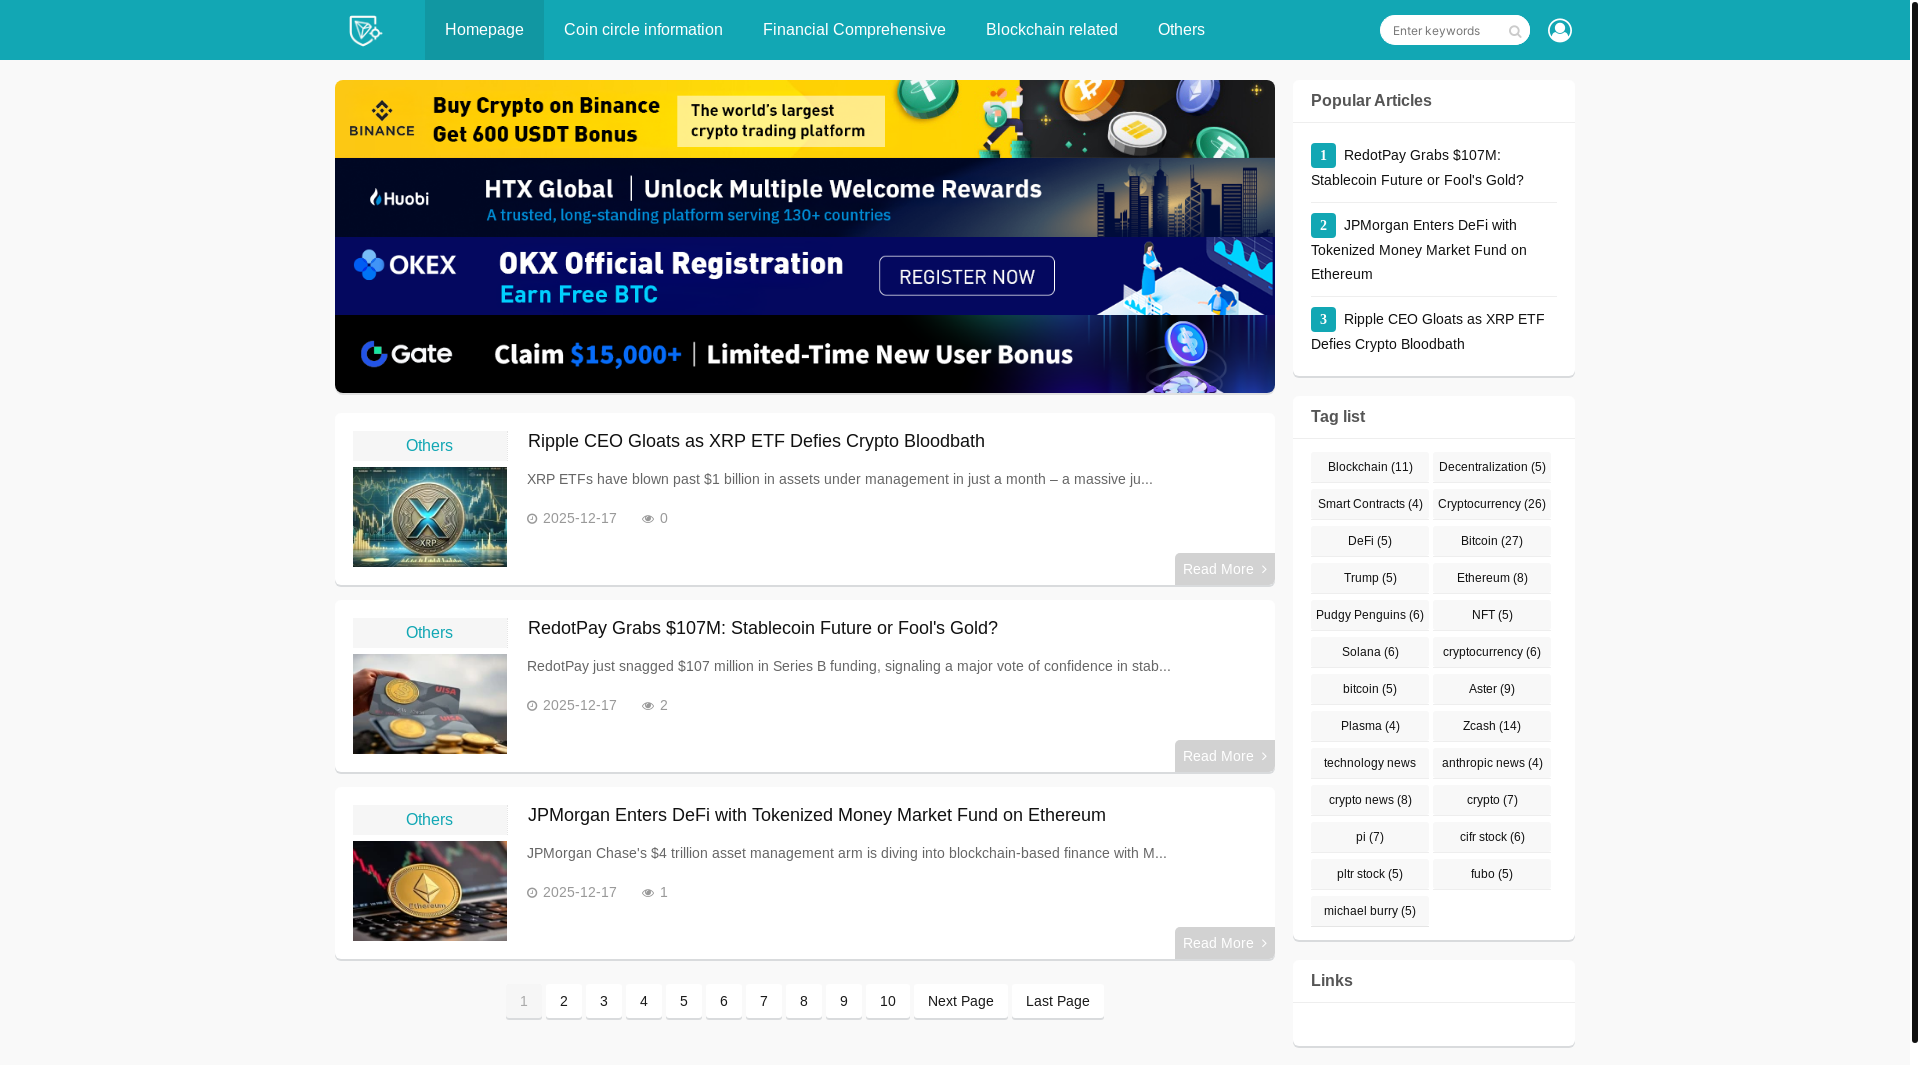Select the cifr stock (6) tag
This screenshot has width=1920, height=1080.
[x=1492, y=837]
